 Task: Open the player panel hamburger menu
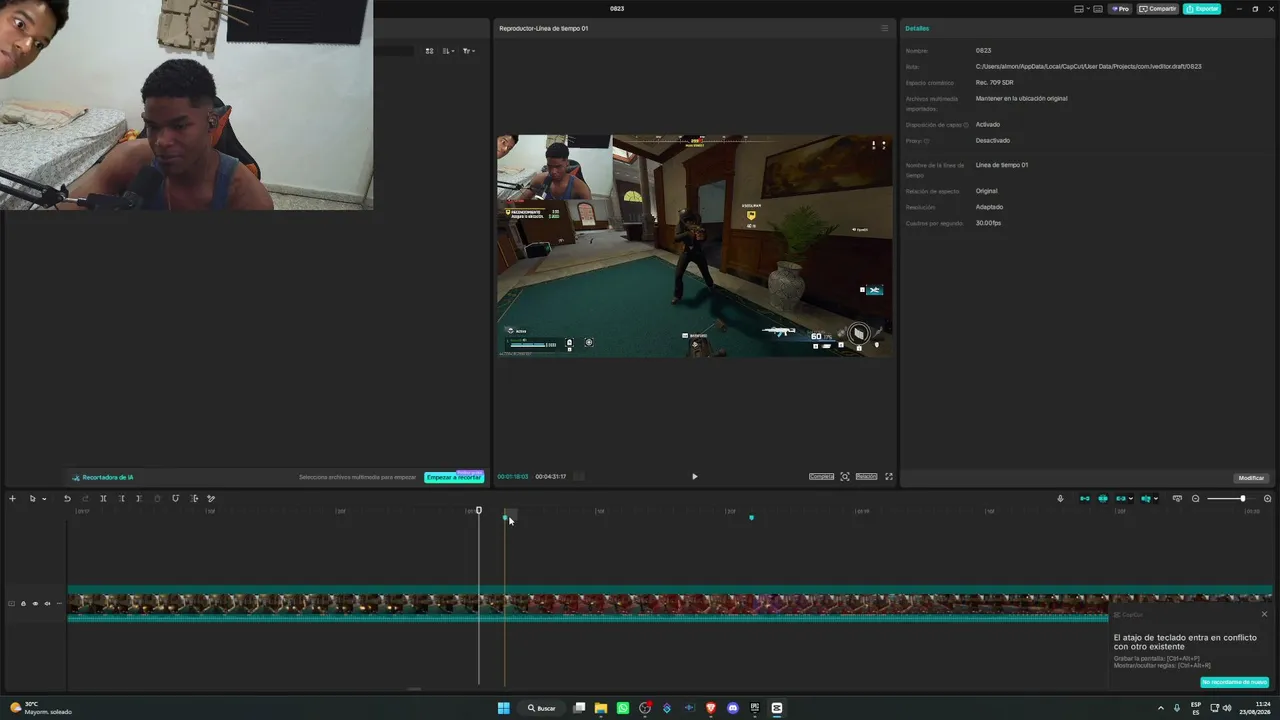coord(884,28)
